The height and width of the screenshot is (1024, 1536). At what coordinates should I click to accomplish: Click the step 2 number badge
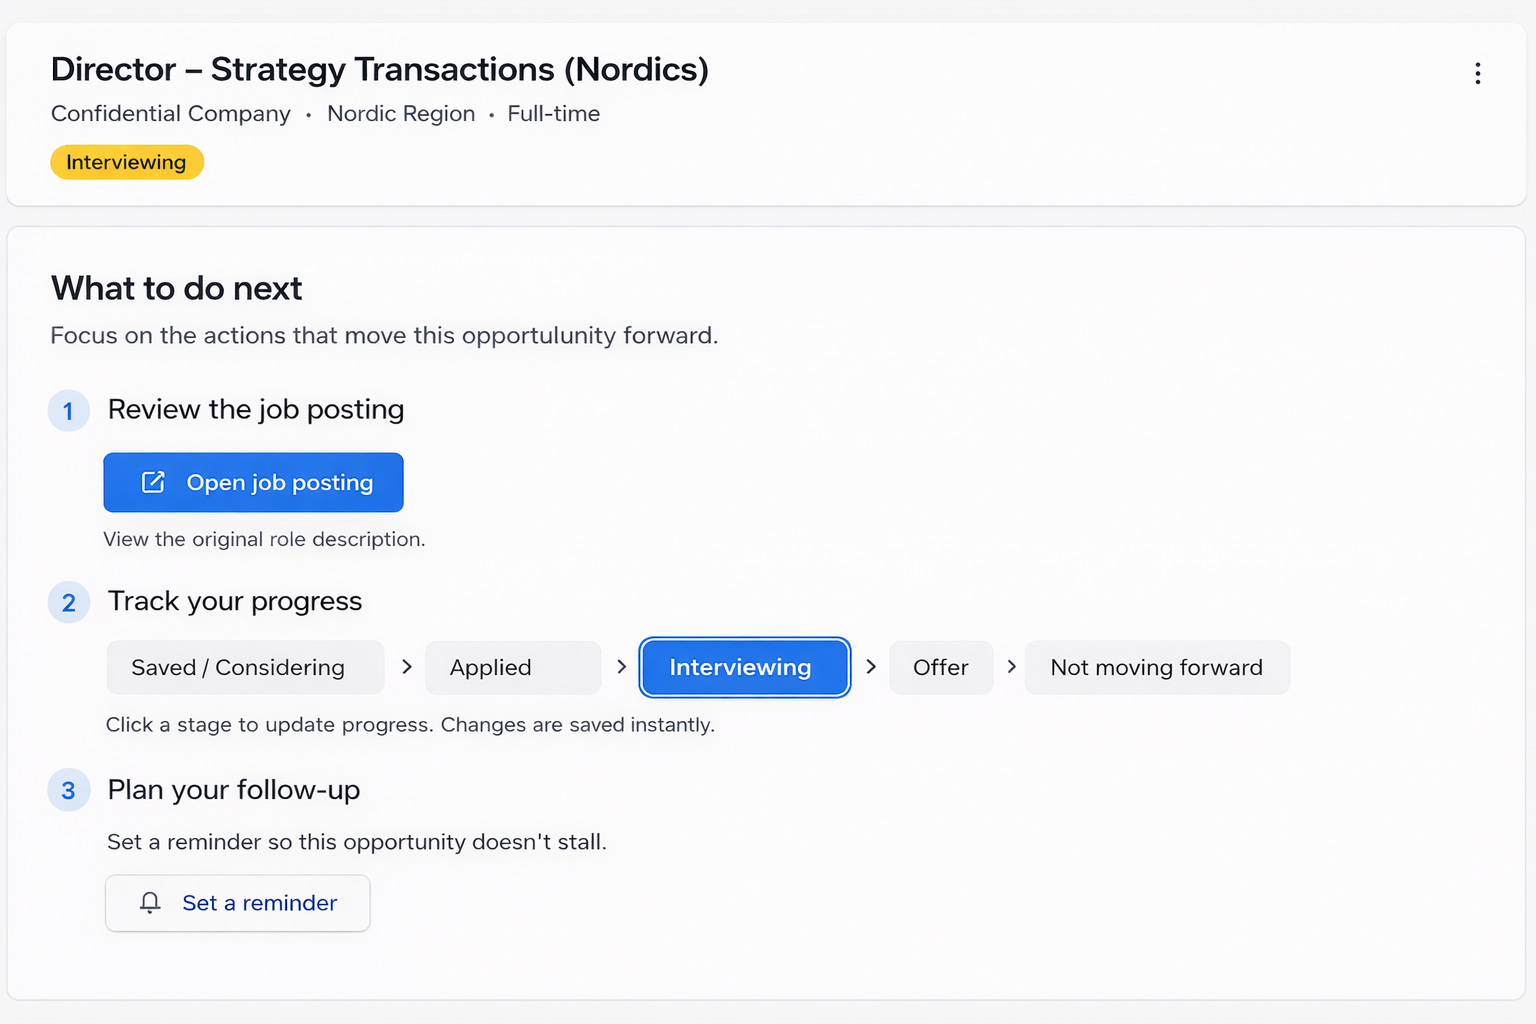(x=68, y=603)
